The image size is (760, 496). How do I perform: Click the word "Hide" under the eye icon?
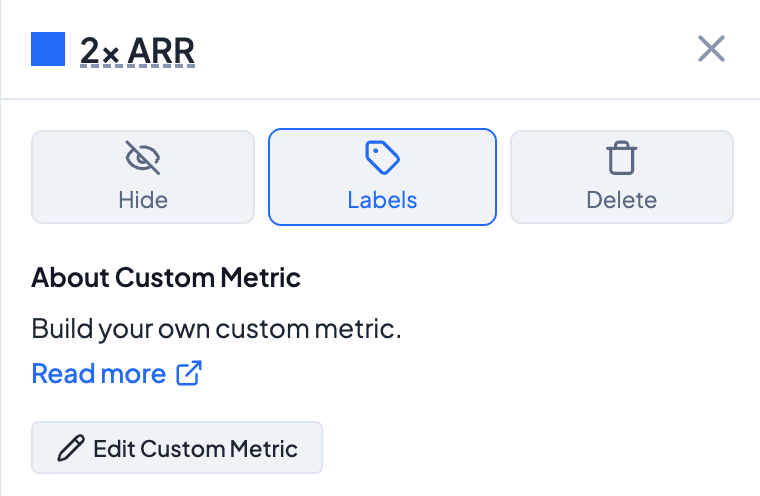coord(143,200)
